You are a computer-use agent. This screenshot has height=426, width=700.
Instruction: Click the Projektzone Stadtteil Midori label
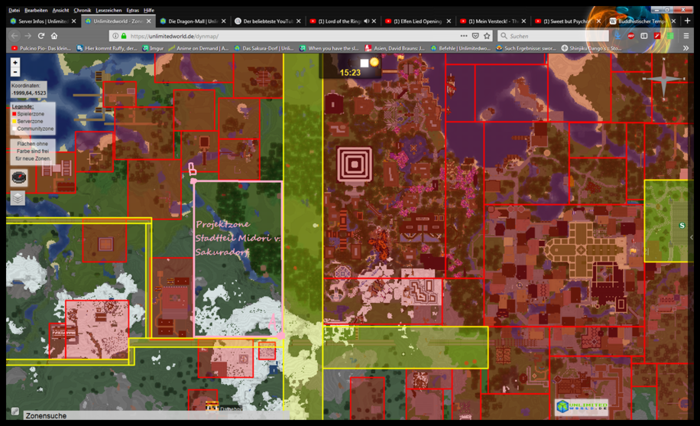[x=238, y=238]
